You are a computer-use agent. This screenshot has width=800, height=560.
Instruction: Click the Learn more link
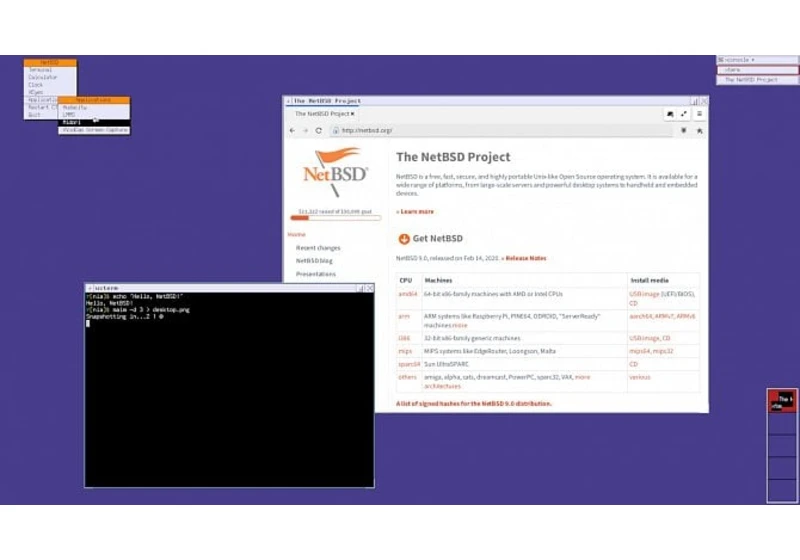[x=416, y=212]
